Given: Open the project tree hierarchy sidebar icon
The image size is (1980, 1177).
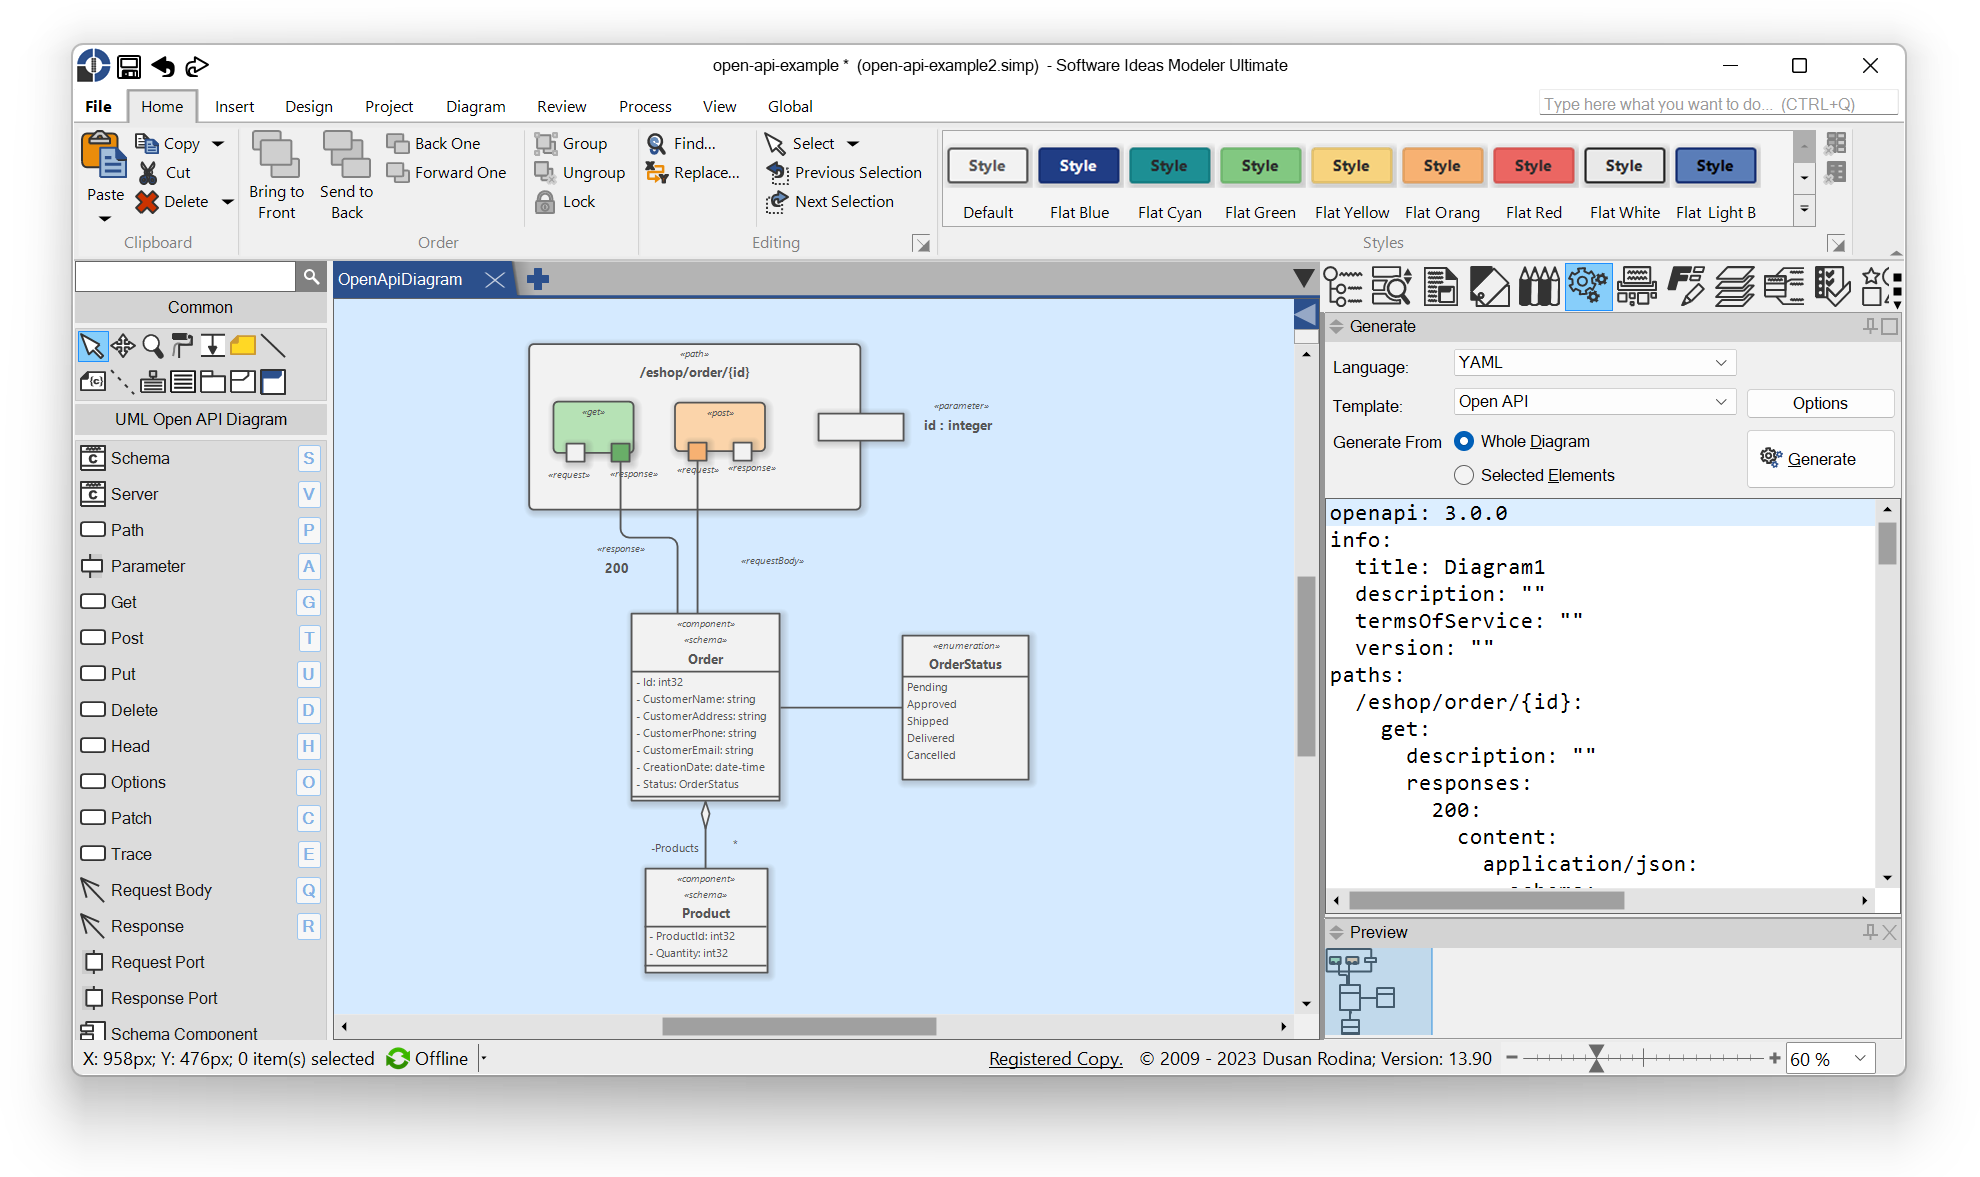Looking at the screenshot, I should pyautogui.click(x=1343, y=287).
